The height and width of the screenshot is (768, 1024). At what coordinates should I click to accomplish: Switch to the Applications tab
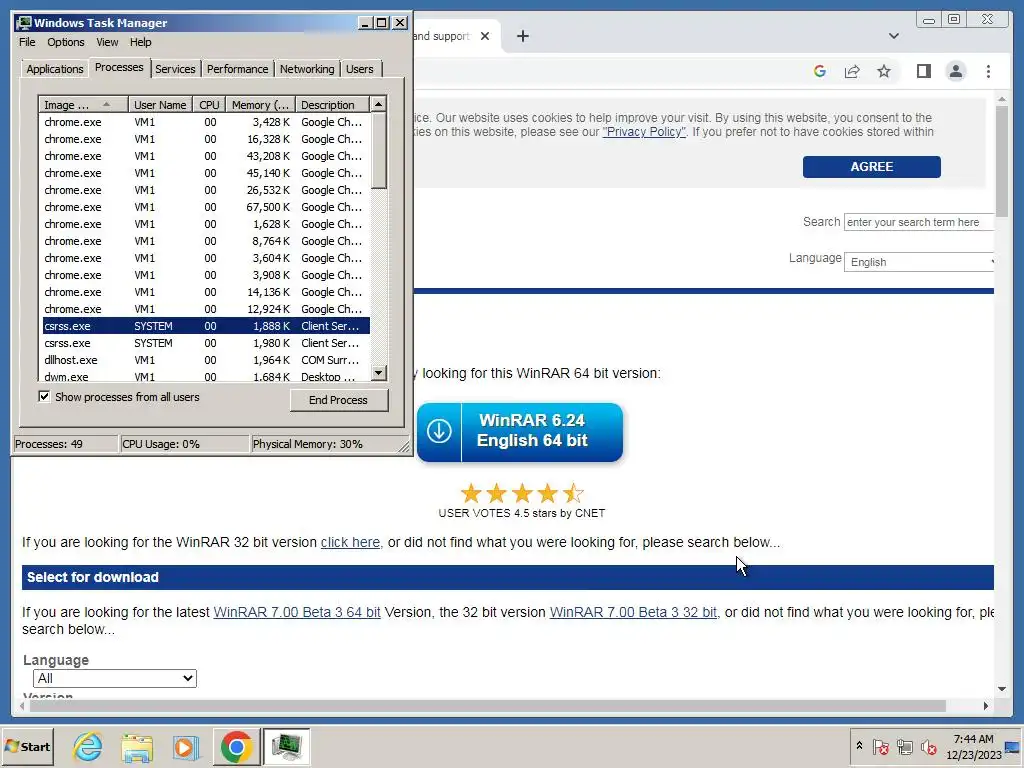point(55,69)
